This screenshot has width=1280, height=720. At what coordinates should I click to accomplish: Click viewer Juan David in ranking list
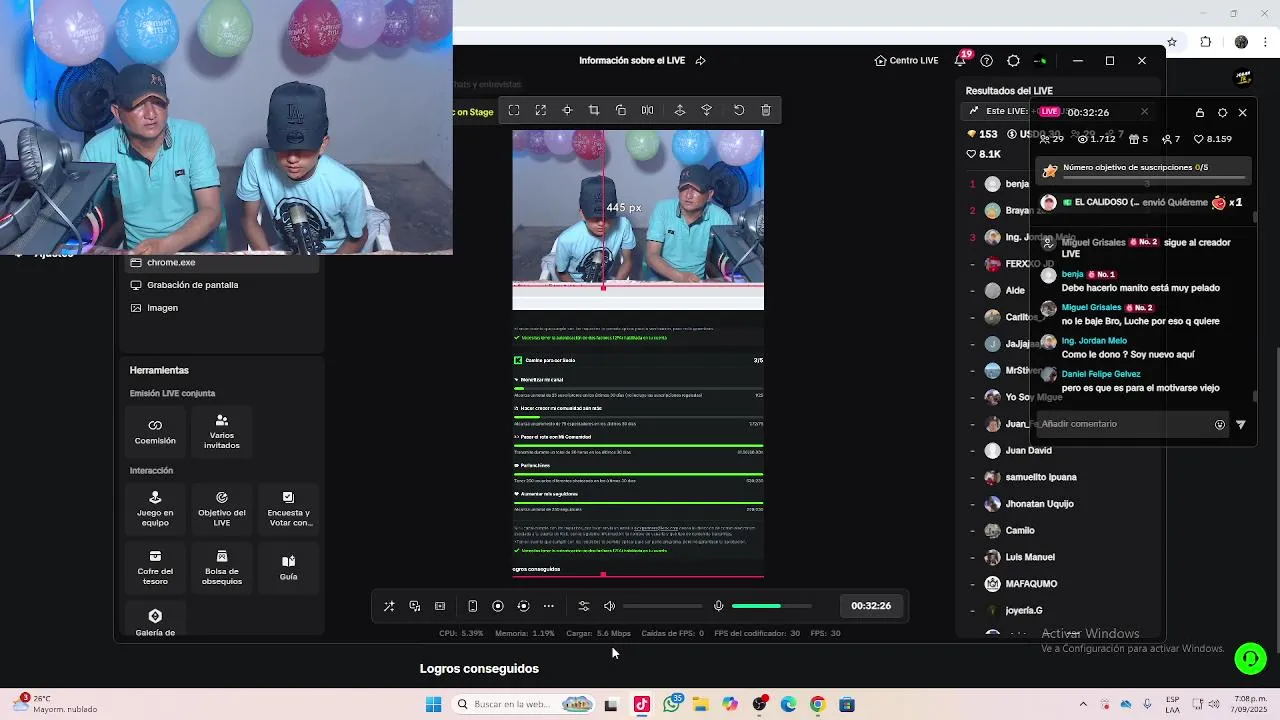click(1028, 450)
